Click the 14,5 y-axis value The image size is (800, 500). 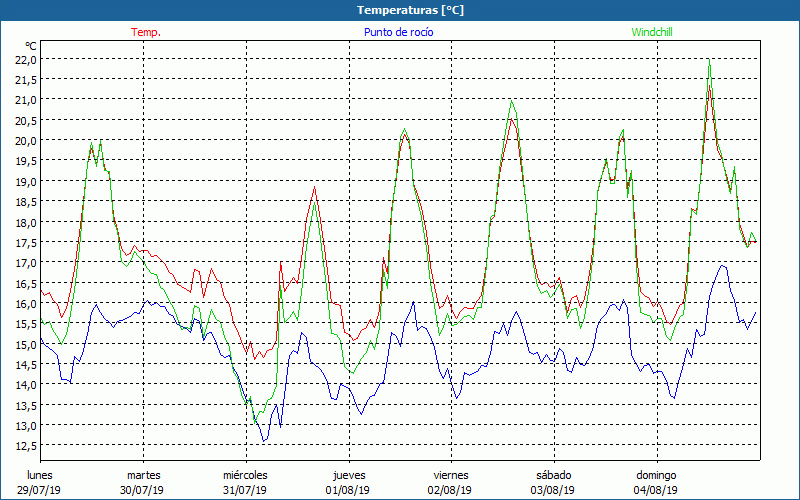(26, 364)
